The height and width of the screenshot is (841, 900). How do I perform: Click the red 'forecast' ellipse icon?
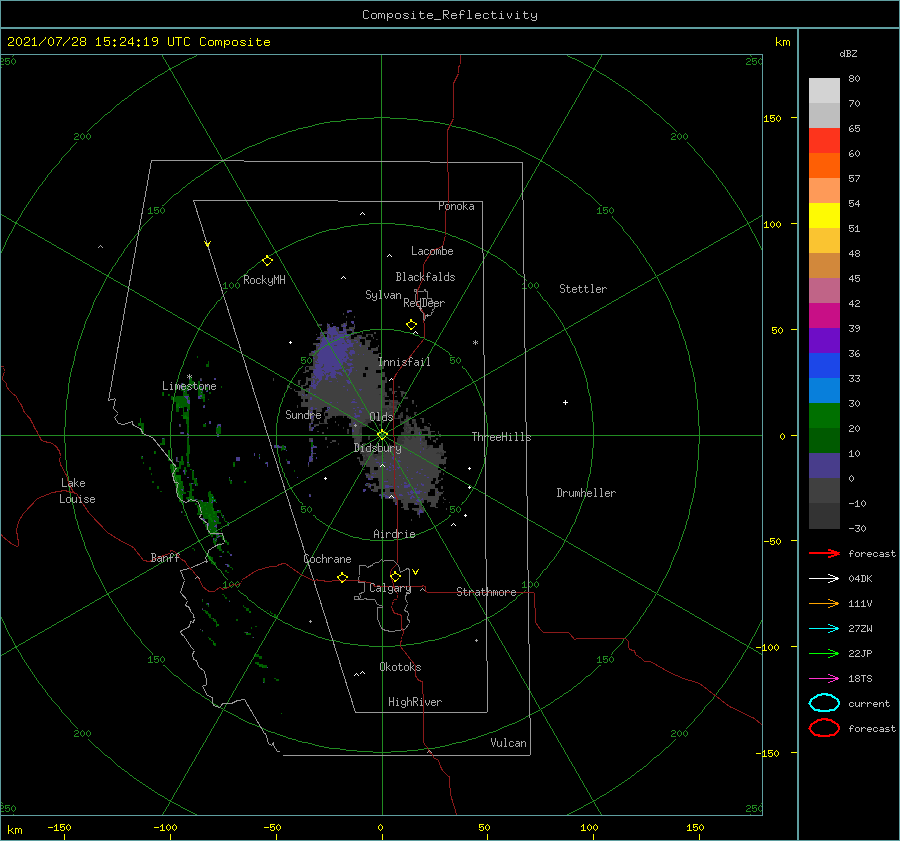[824, 728]
